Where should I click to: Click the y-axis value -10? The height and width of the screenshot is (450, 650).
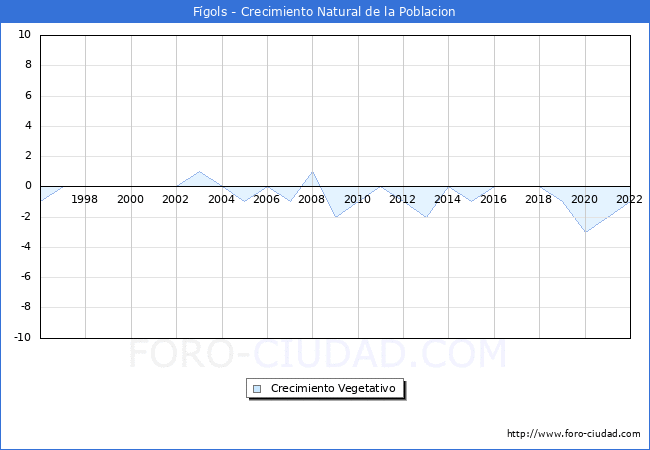tap(22, 337)
